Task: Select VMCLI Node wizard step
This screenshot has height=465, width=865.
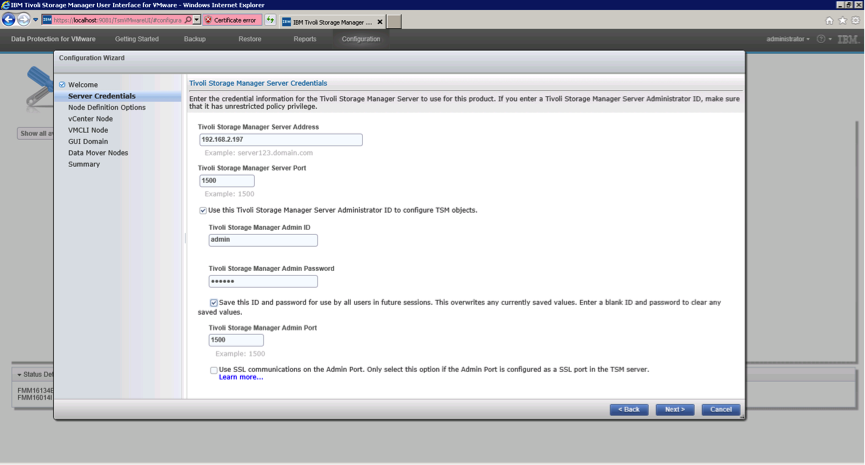Action: pos(88,130)
